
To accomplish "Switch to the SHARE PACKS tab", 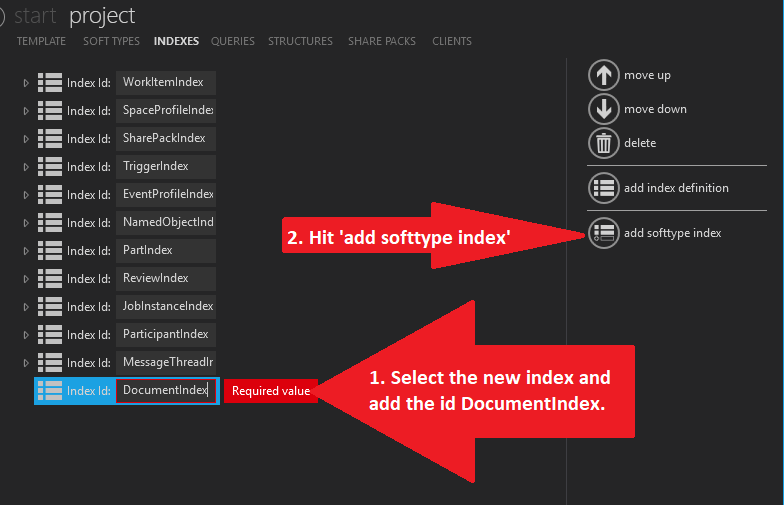I will [382, 41].
